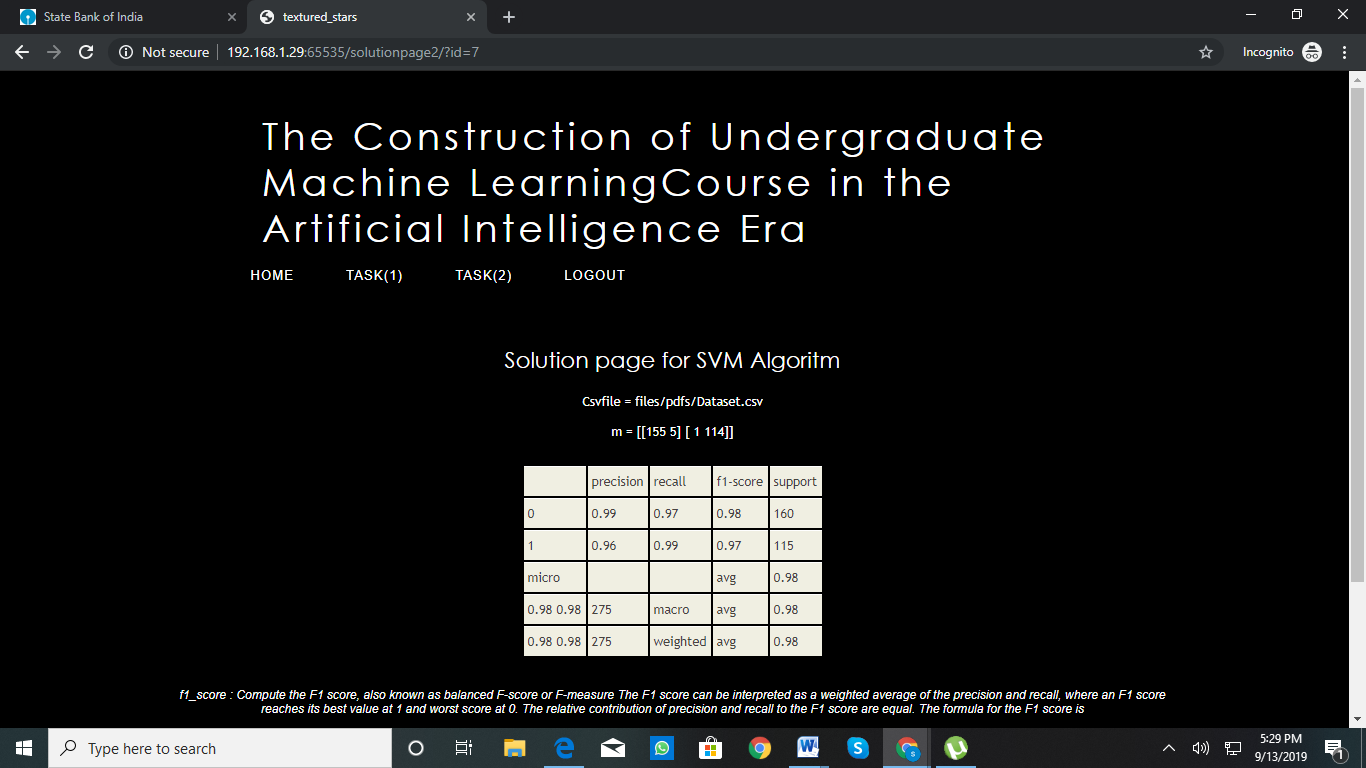Image resolution: width=1366 pixels, height=768 pixels.
Task: Click the support column header
Action: [795, 481]
